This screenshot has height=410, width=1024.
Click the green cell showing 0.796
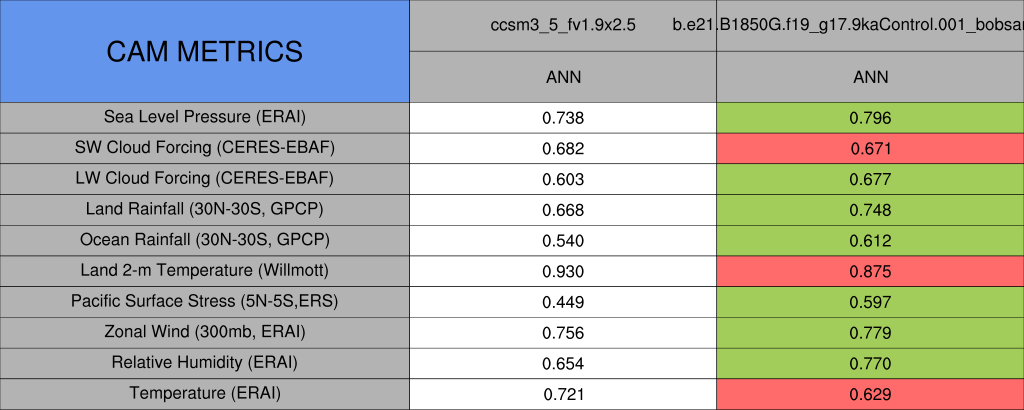click(869, 118)
